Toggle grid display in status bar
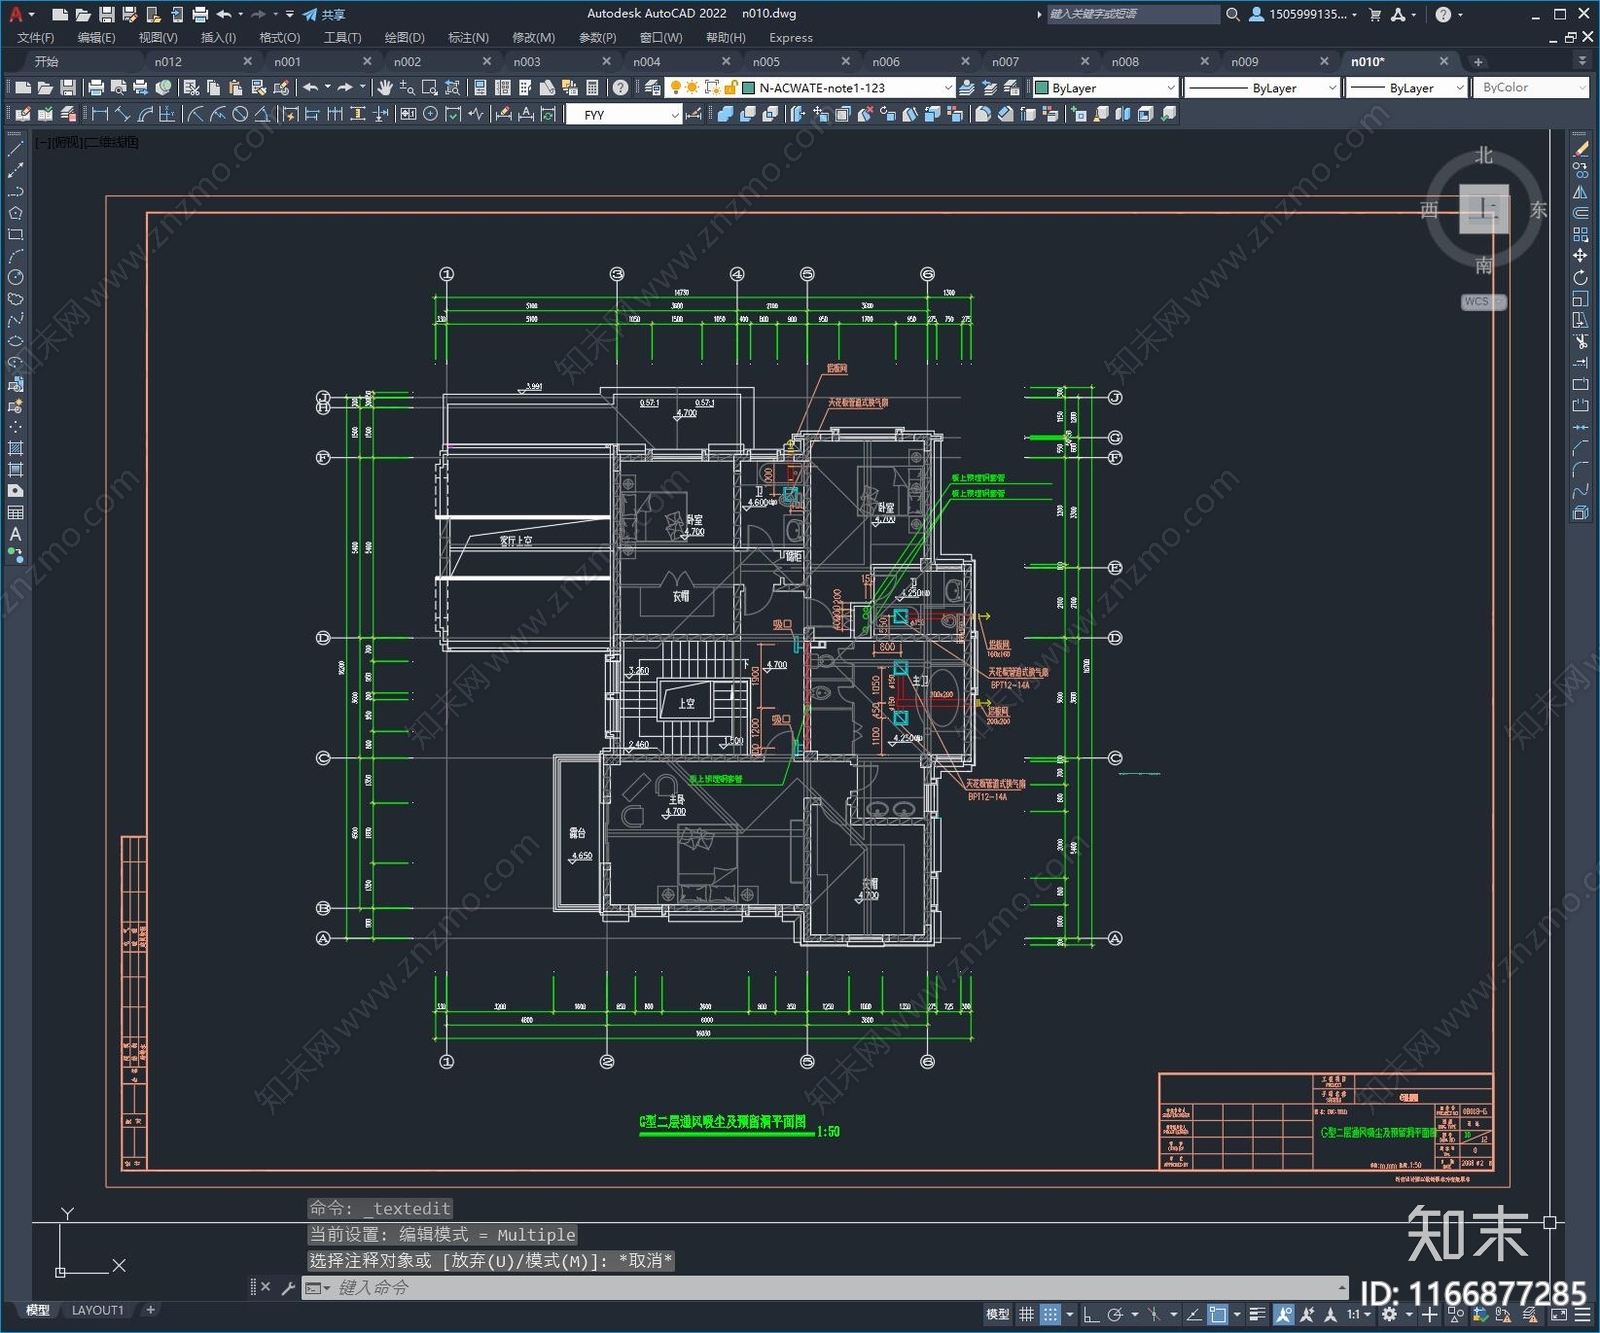 pos(1026,1314)
